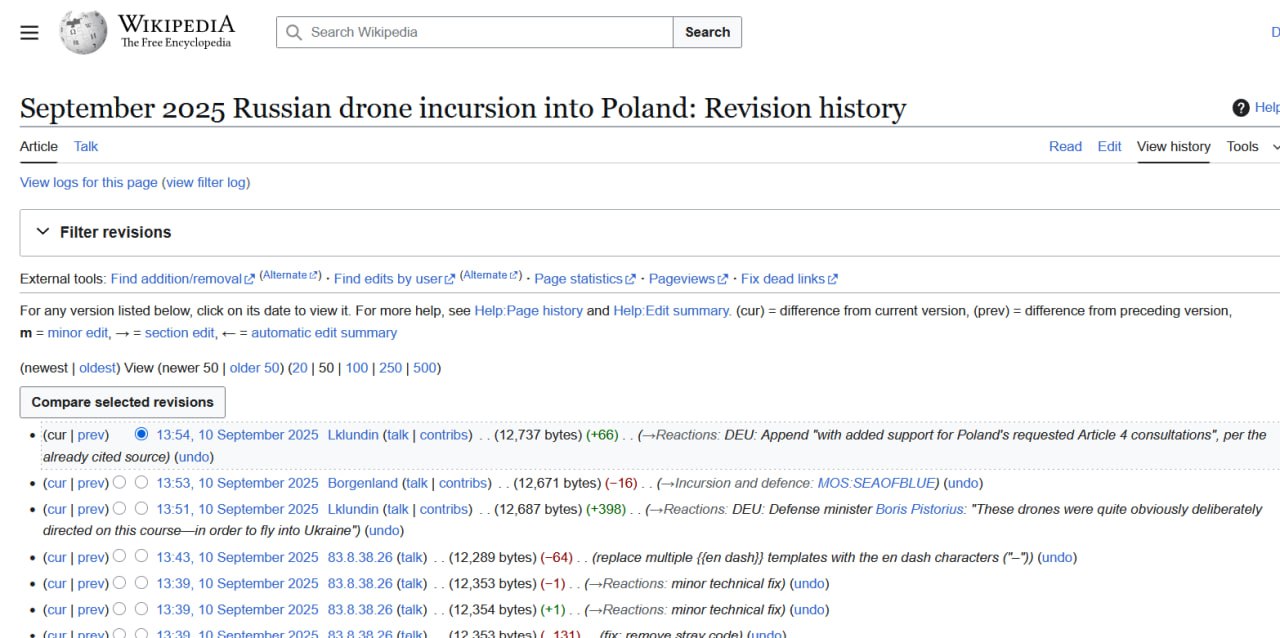The image size is (1280, 638).
Task: Open the Edit tab
Action: [1109, 146]
